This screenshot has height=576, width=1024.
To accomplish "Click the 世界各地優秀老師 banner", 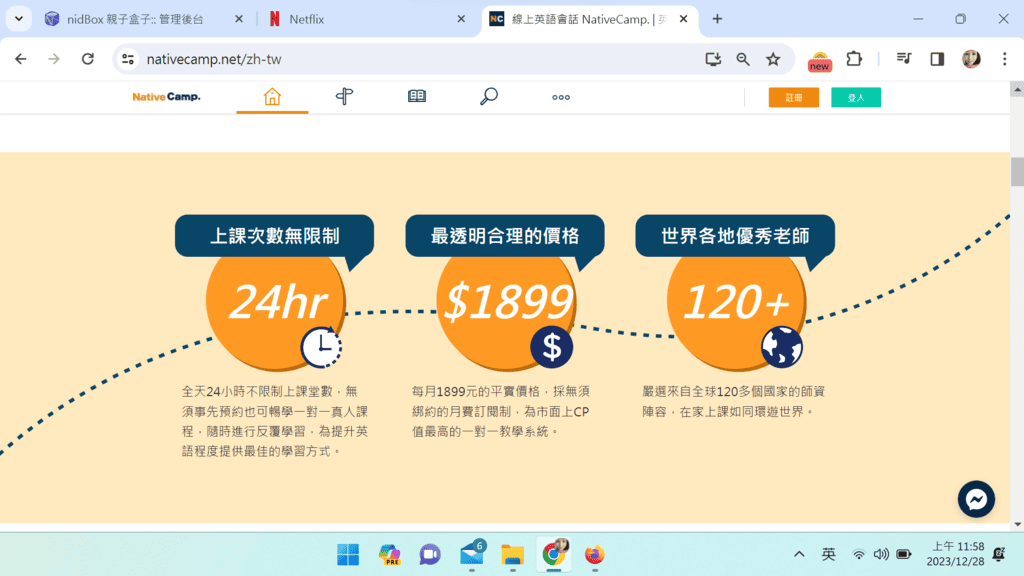I will (735, 236).
